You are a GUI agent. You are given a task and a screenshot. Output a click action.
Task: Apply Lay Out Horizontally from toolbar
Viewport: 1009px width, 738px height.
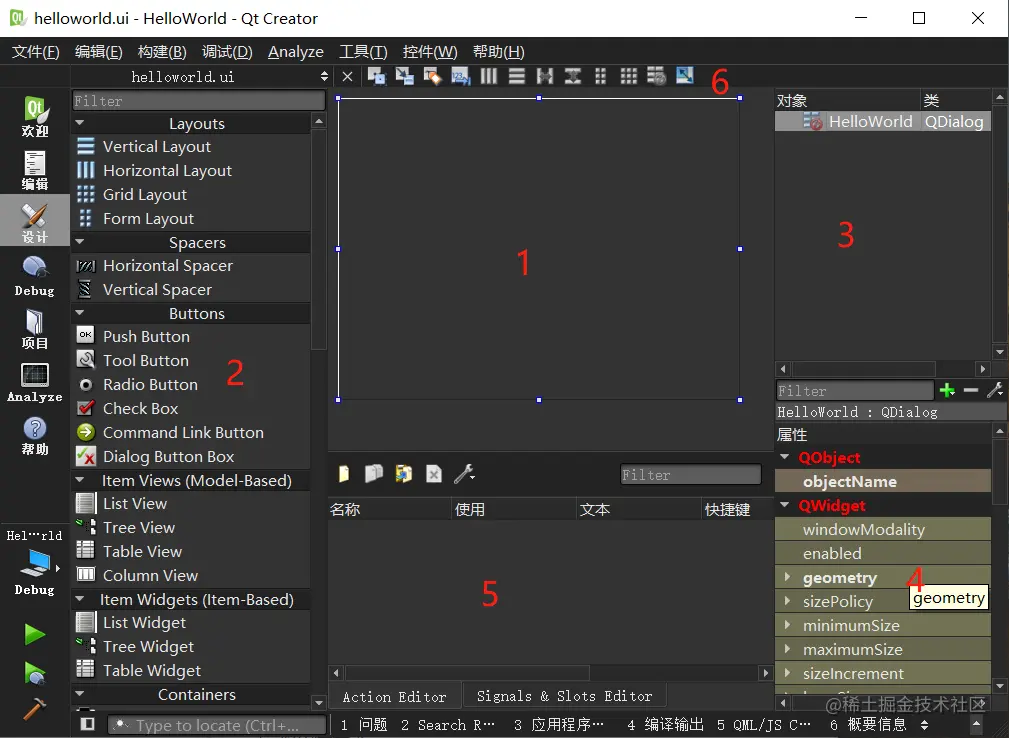[x=489, y=76]
